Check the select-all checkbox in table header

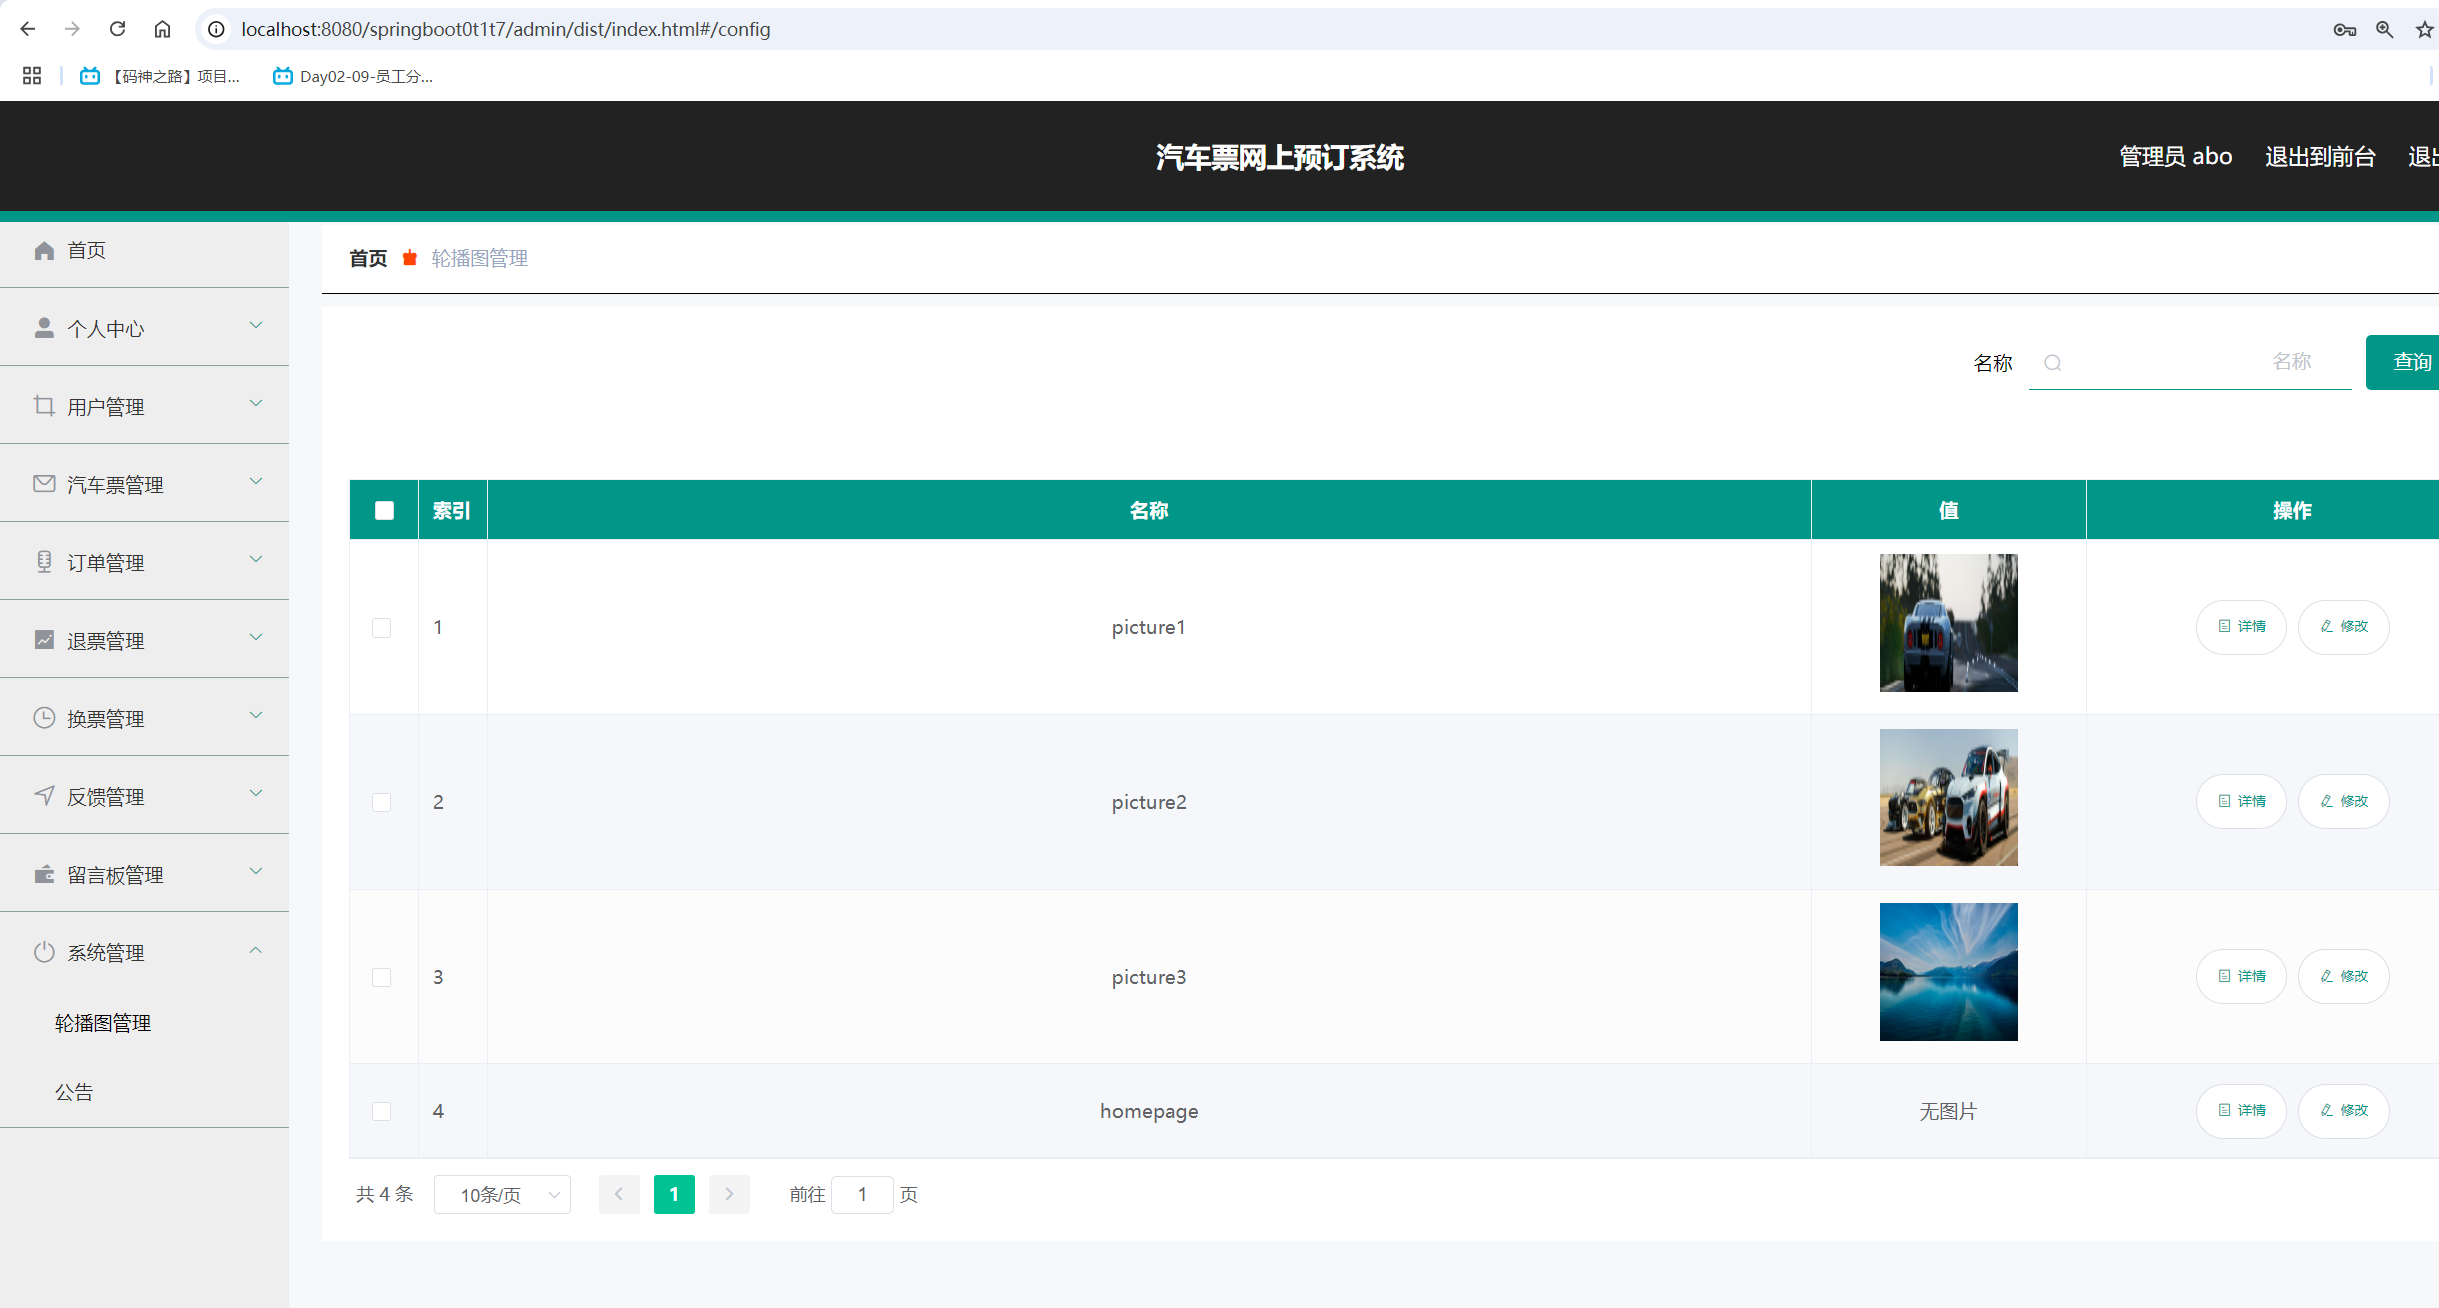384,511
